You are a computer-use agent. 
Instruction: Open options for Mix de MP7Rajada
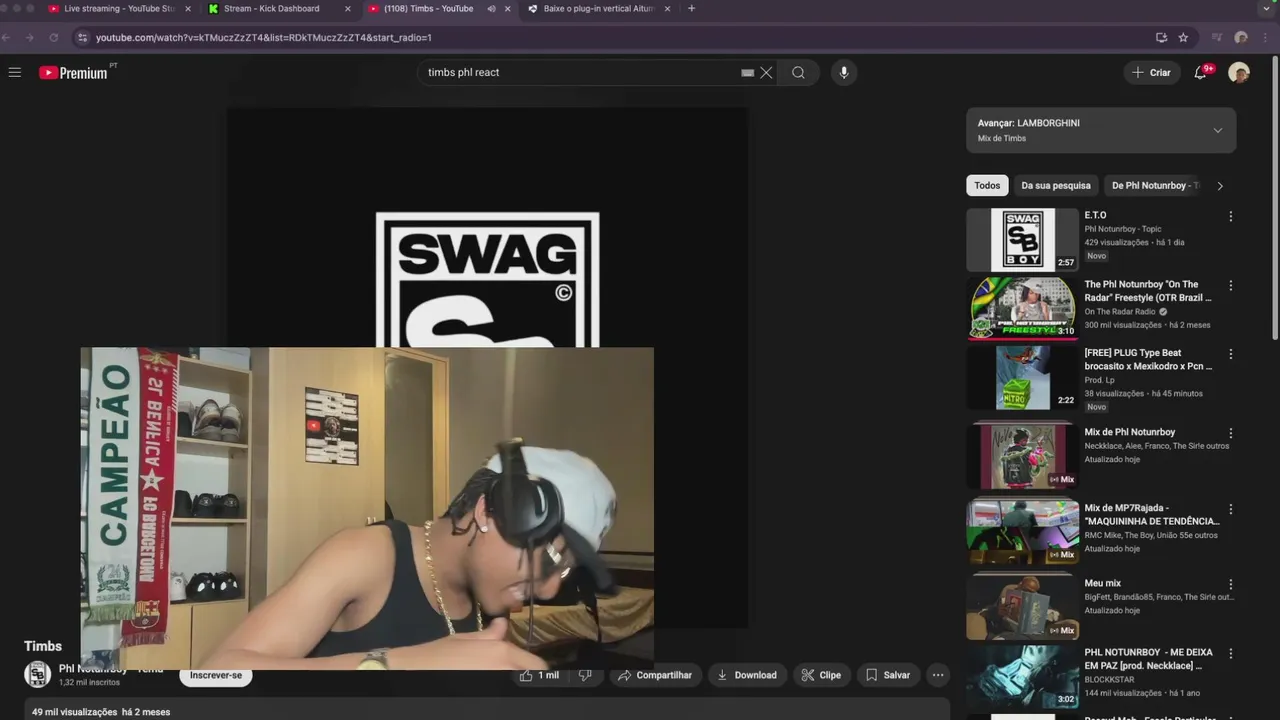[x=1231, y=509]
